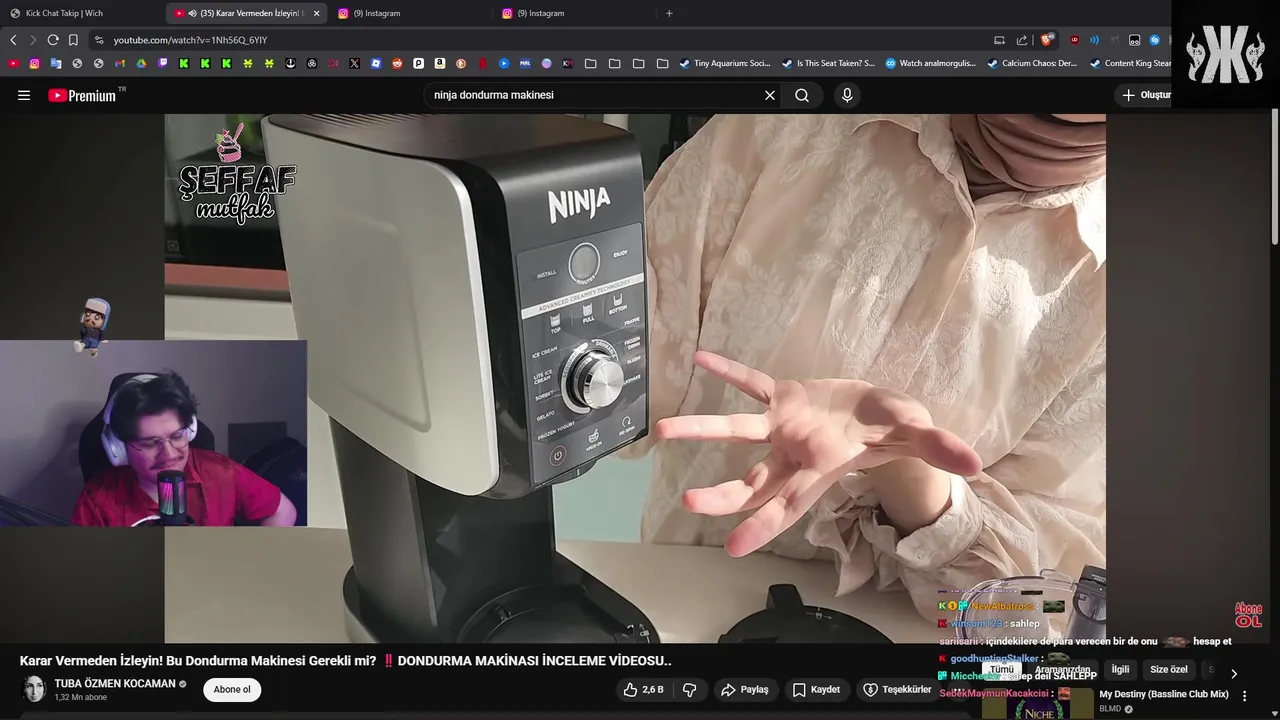
Task: Select the İlgili filter chip
Action: tap(1120, 669)
